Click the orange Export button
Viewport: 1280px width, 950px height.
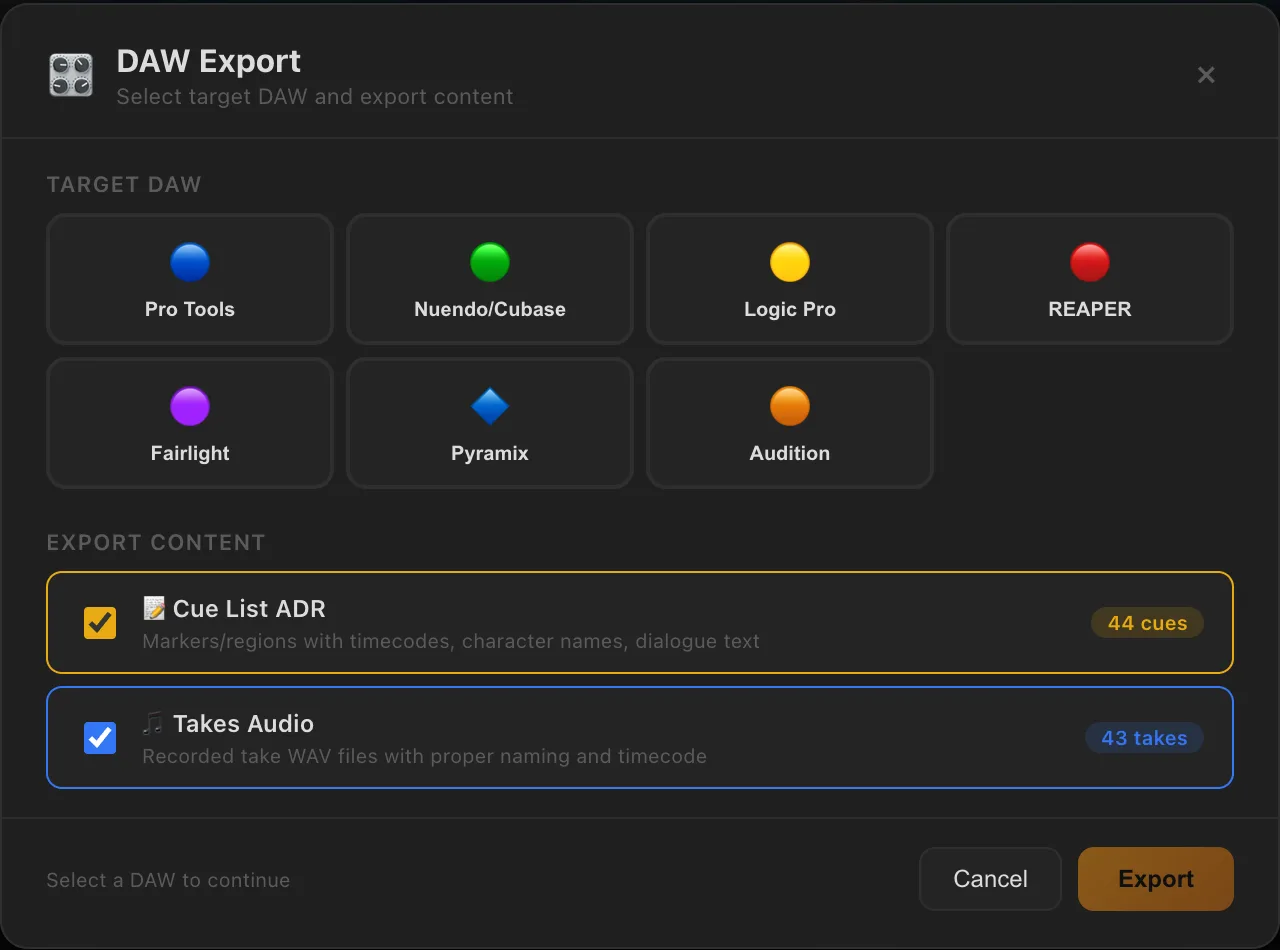tap(1156, 879)
